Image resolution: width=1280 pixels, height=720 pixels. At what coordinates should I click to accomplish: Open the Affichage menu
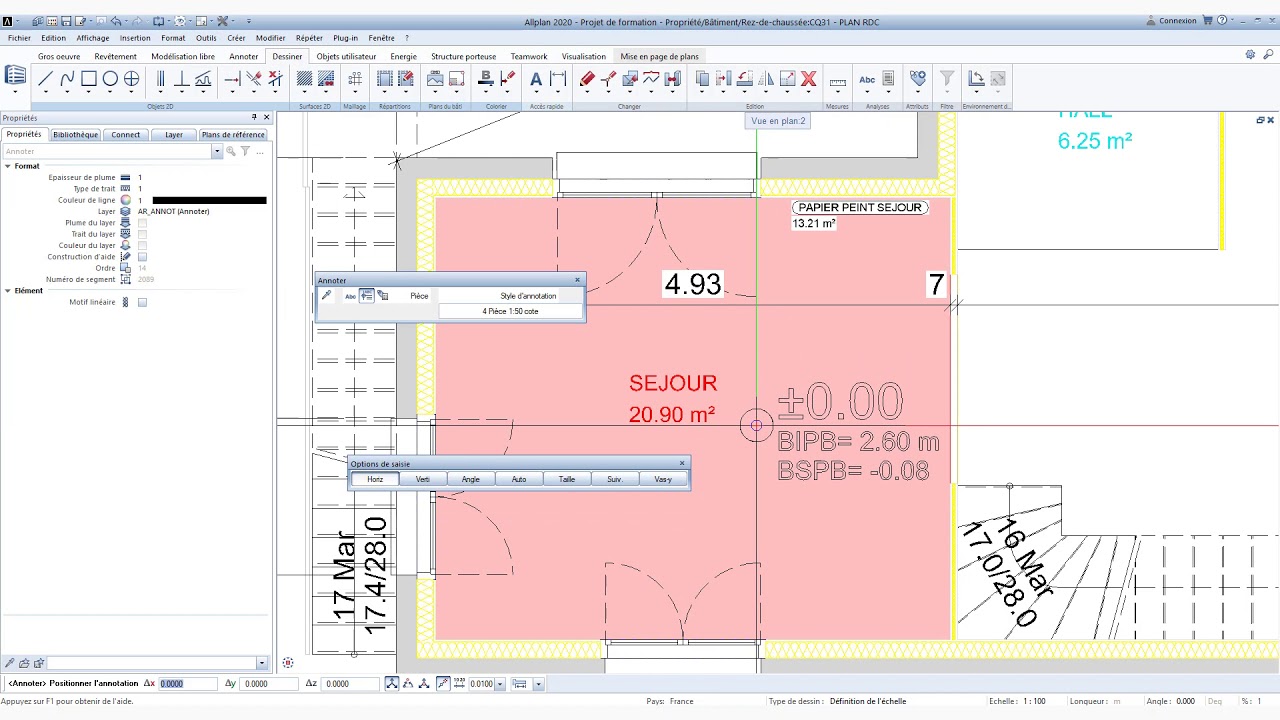pyautogui.click(x=93, y=38)
